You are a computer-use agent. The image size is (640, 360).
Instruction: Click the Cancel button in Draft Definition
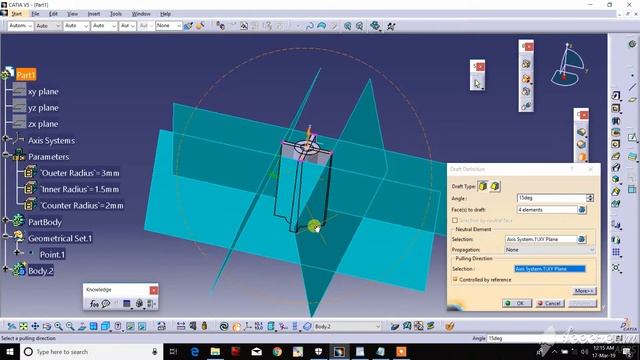coord(549,303)
